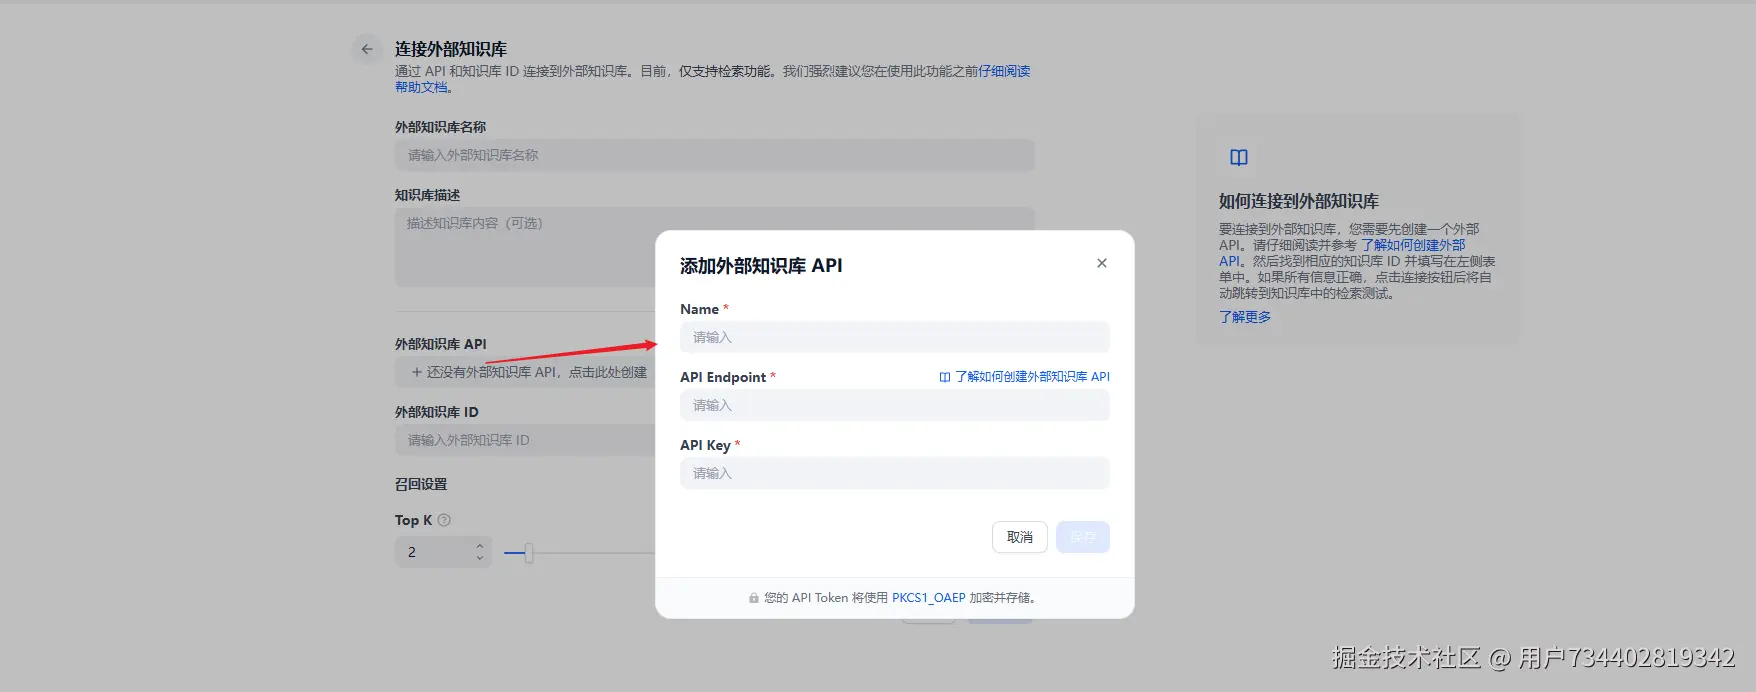Screen dimensions: 1756x692
Task: Click the API Endpoint input field
Action: click(894, 405)
